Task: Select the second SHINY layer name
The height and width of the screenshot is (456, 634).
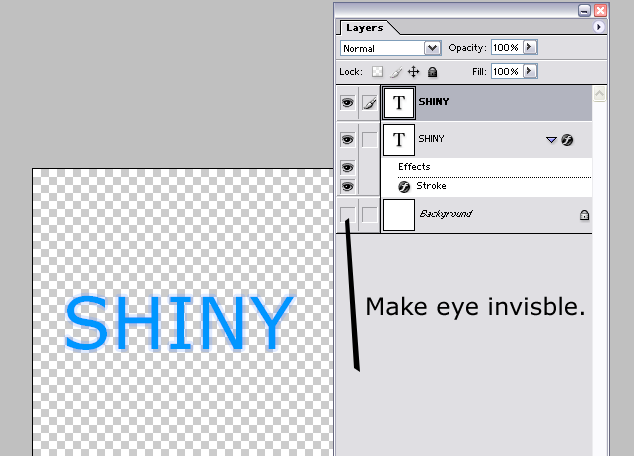Action: [431, 139]
